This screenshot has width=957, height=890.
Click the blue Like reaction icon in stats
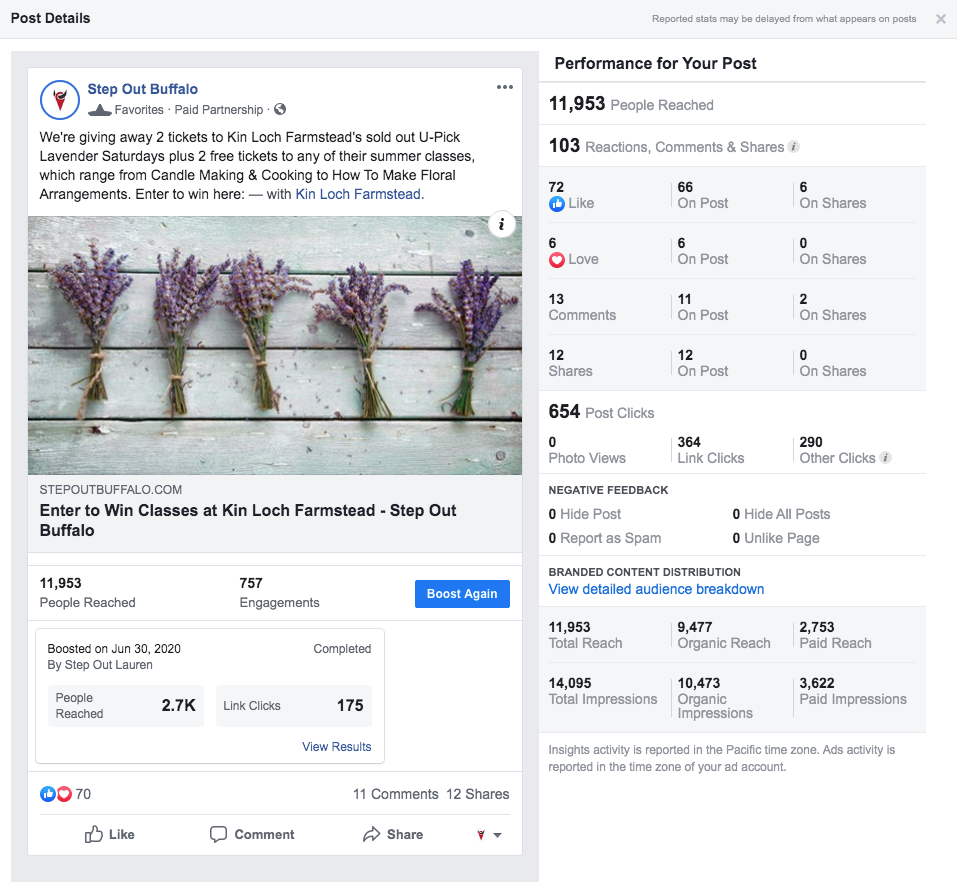[x=557, y=204]
